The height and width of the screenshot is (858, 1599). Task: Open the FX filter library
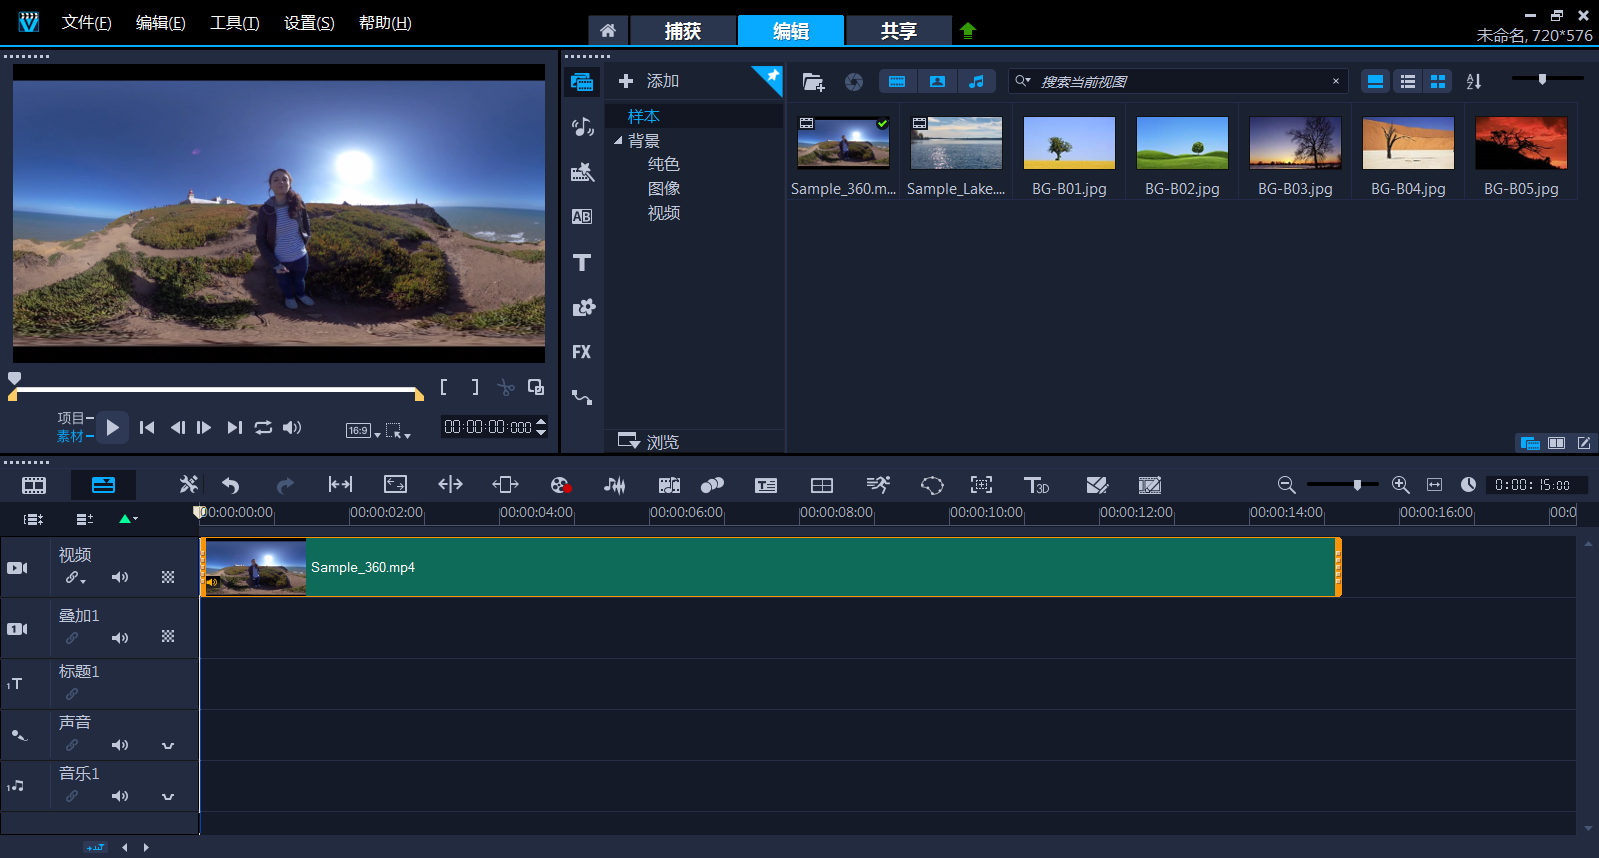pos(582,352)
